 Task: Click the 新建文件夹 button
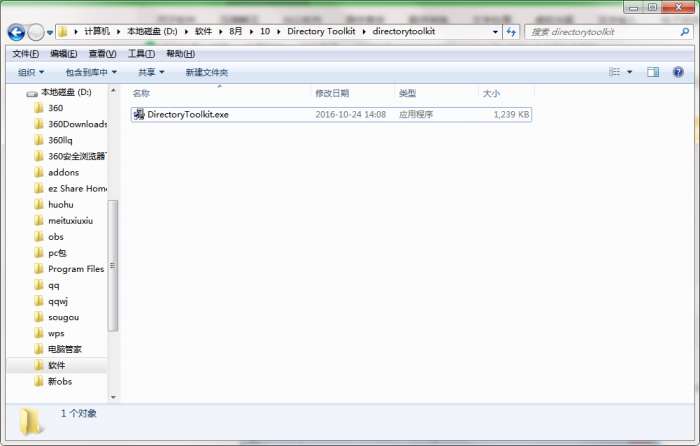pos(207,72)
